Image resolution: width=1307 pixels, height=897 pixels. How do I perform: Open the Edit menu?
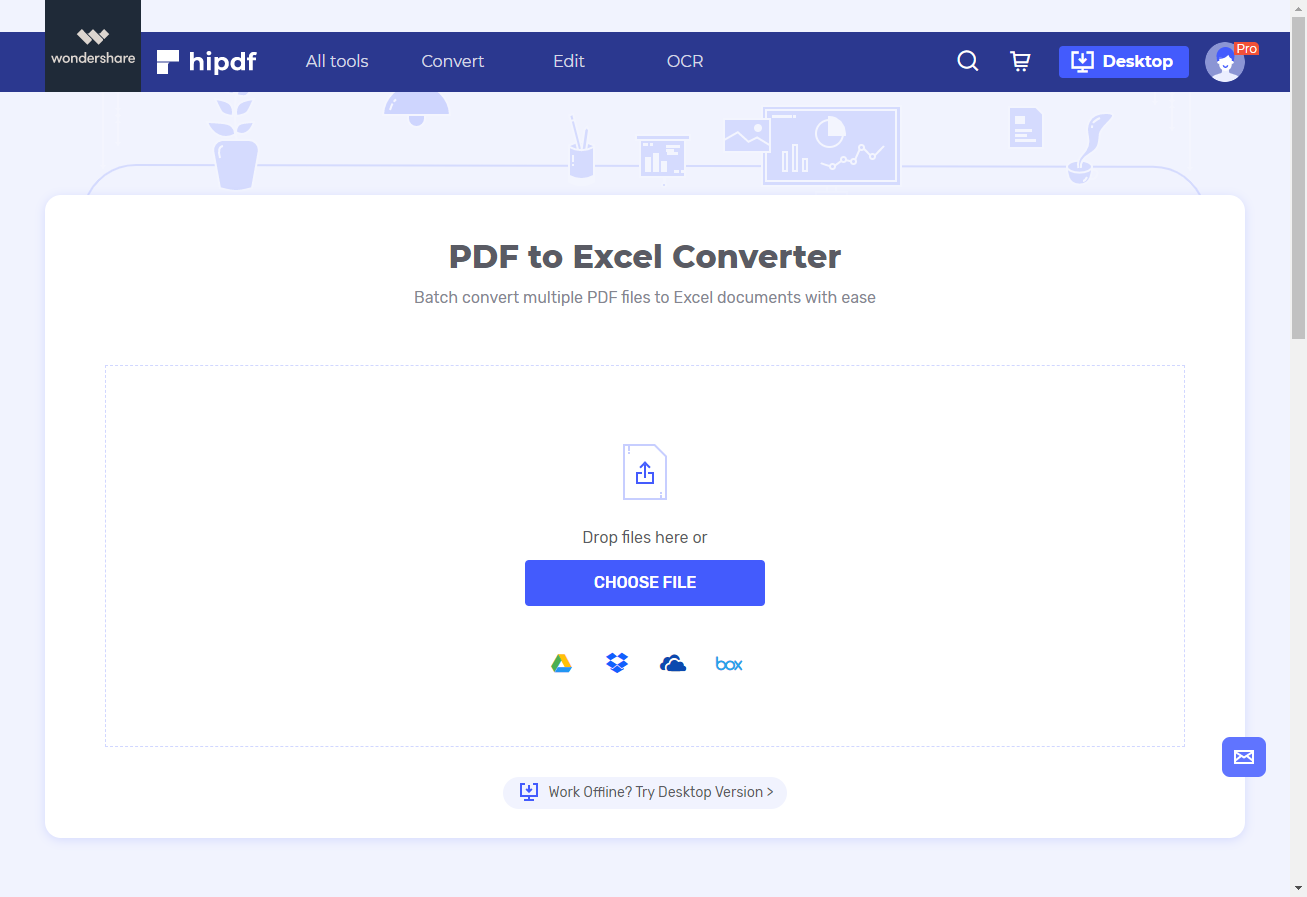point(568,61)
